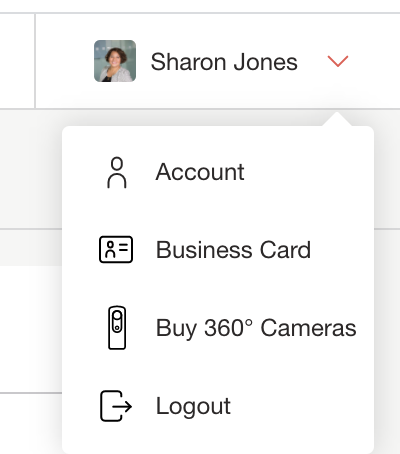Click the Account person silhouette icon
This screenshot has height=454, width=400.
pyautogui.click(x=117, y=173)
